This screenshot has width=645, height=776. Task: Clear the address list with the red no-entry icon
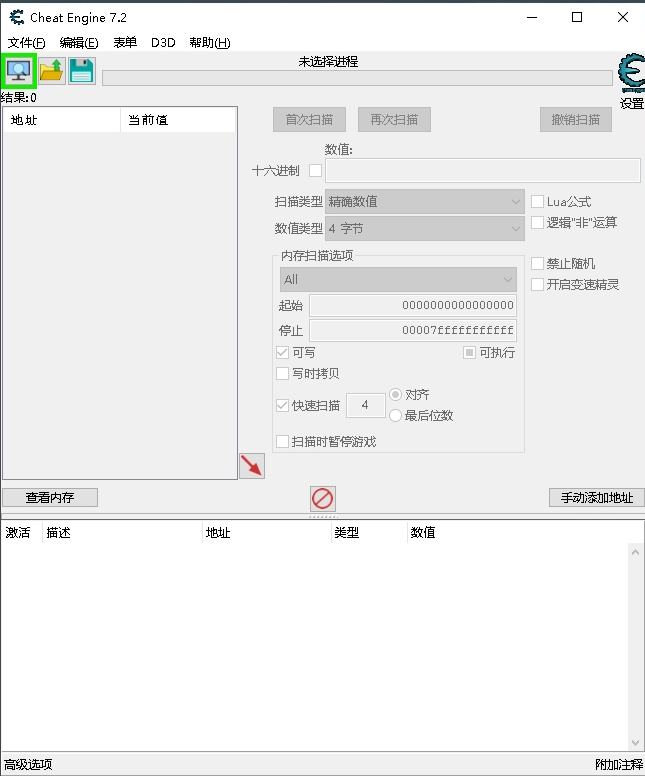(323, 498)
